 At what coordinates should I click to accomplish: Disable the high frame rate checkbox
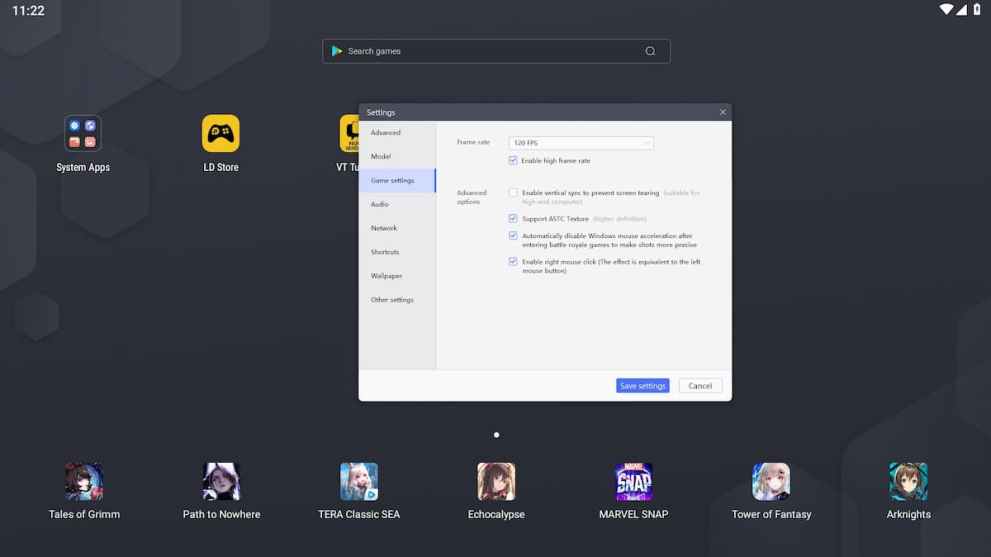point(513,160)
